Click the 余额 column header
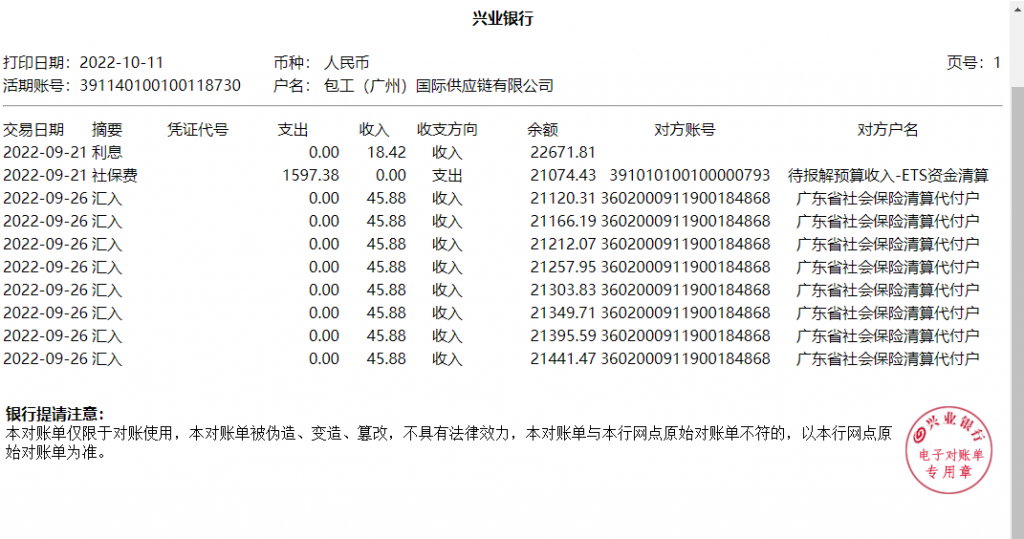The width and height of the screenshot is (1024, 539). [x=543, y=130]
